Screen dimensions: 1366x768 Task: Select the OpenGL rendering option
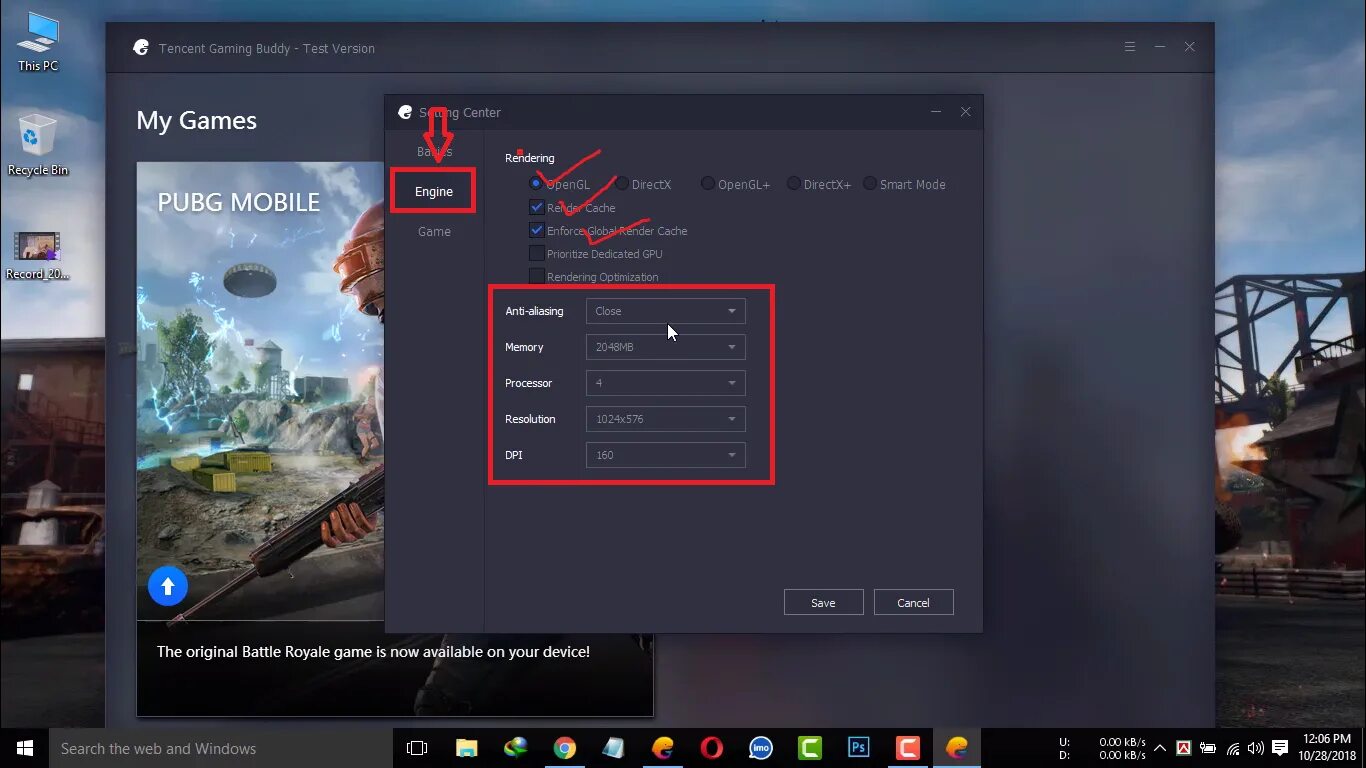tap(537, 184)
